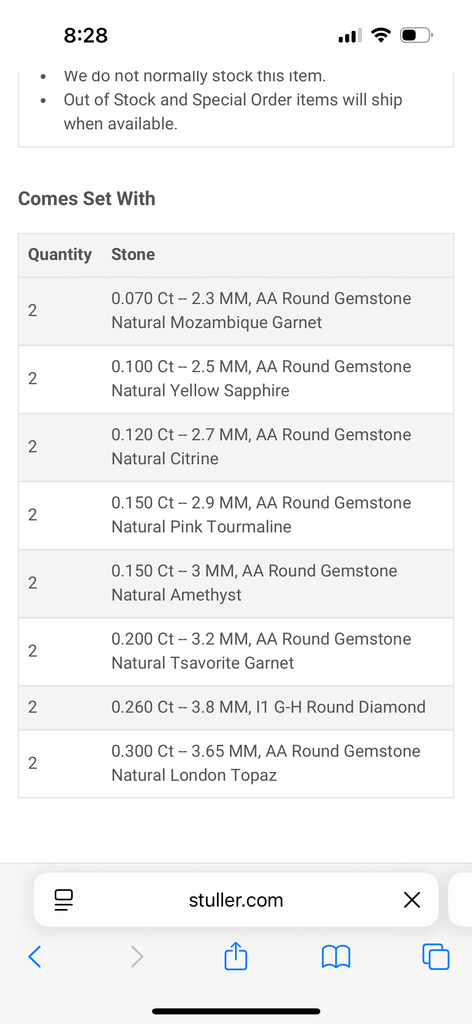Tap the Quantity column header
Screen dimensions: 472x1024
point(59,255)
